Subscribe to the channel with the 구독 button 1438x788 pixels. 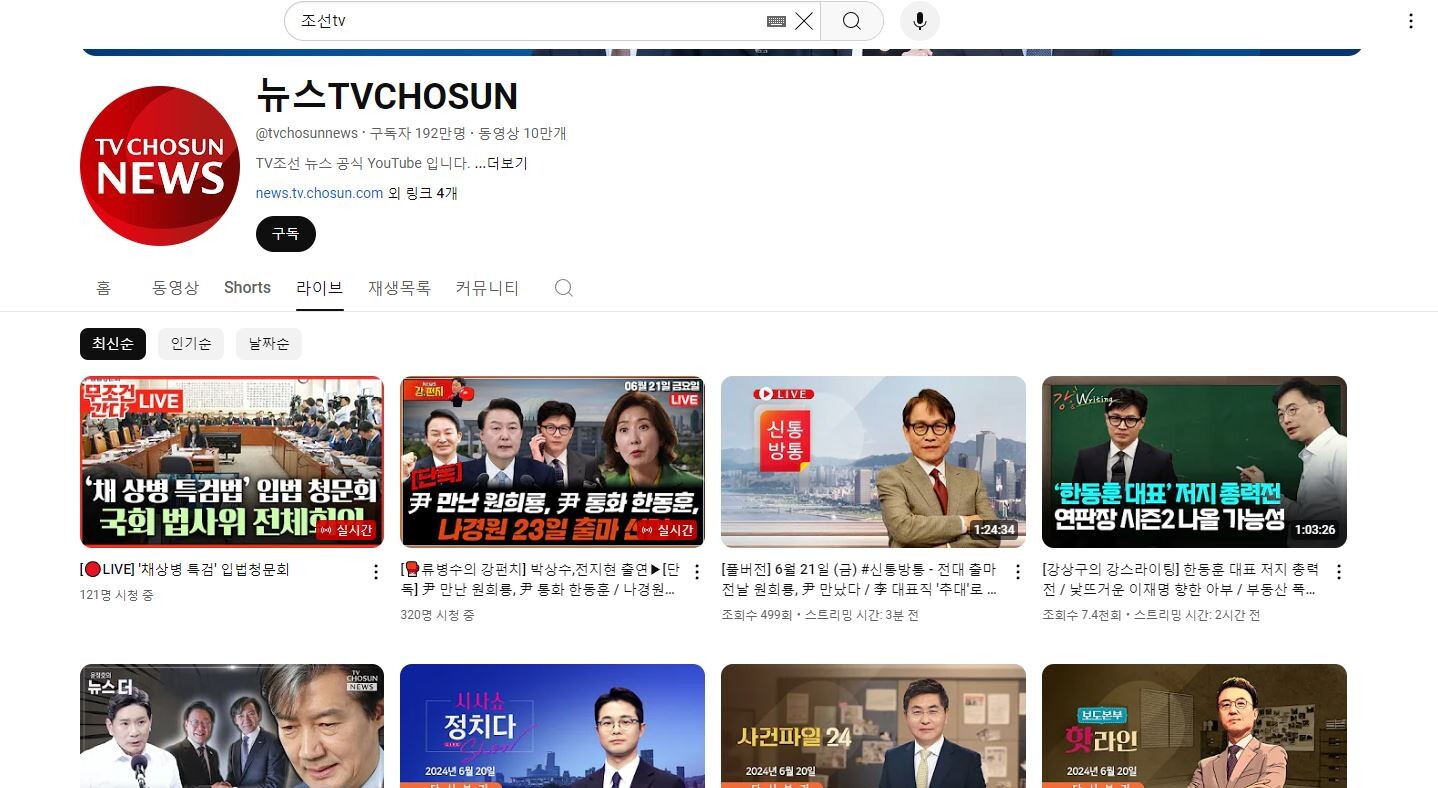(x=286, y=234)
